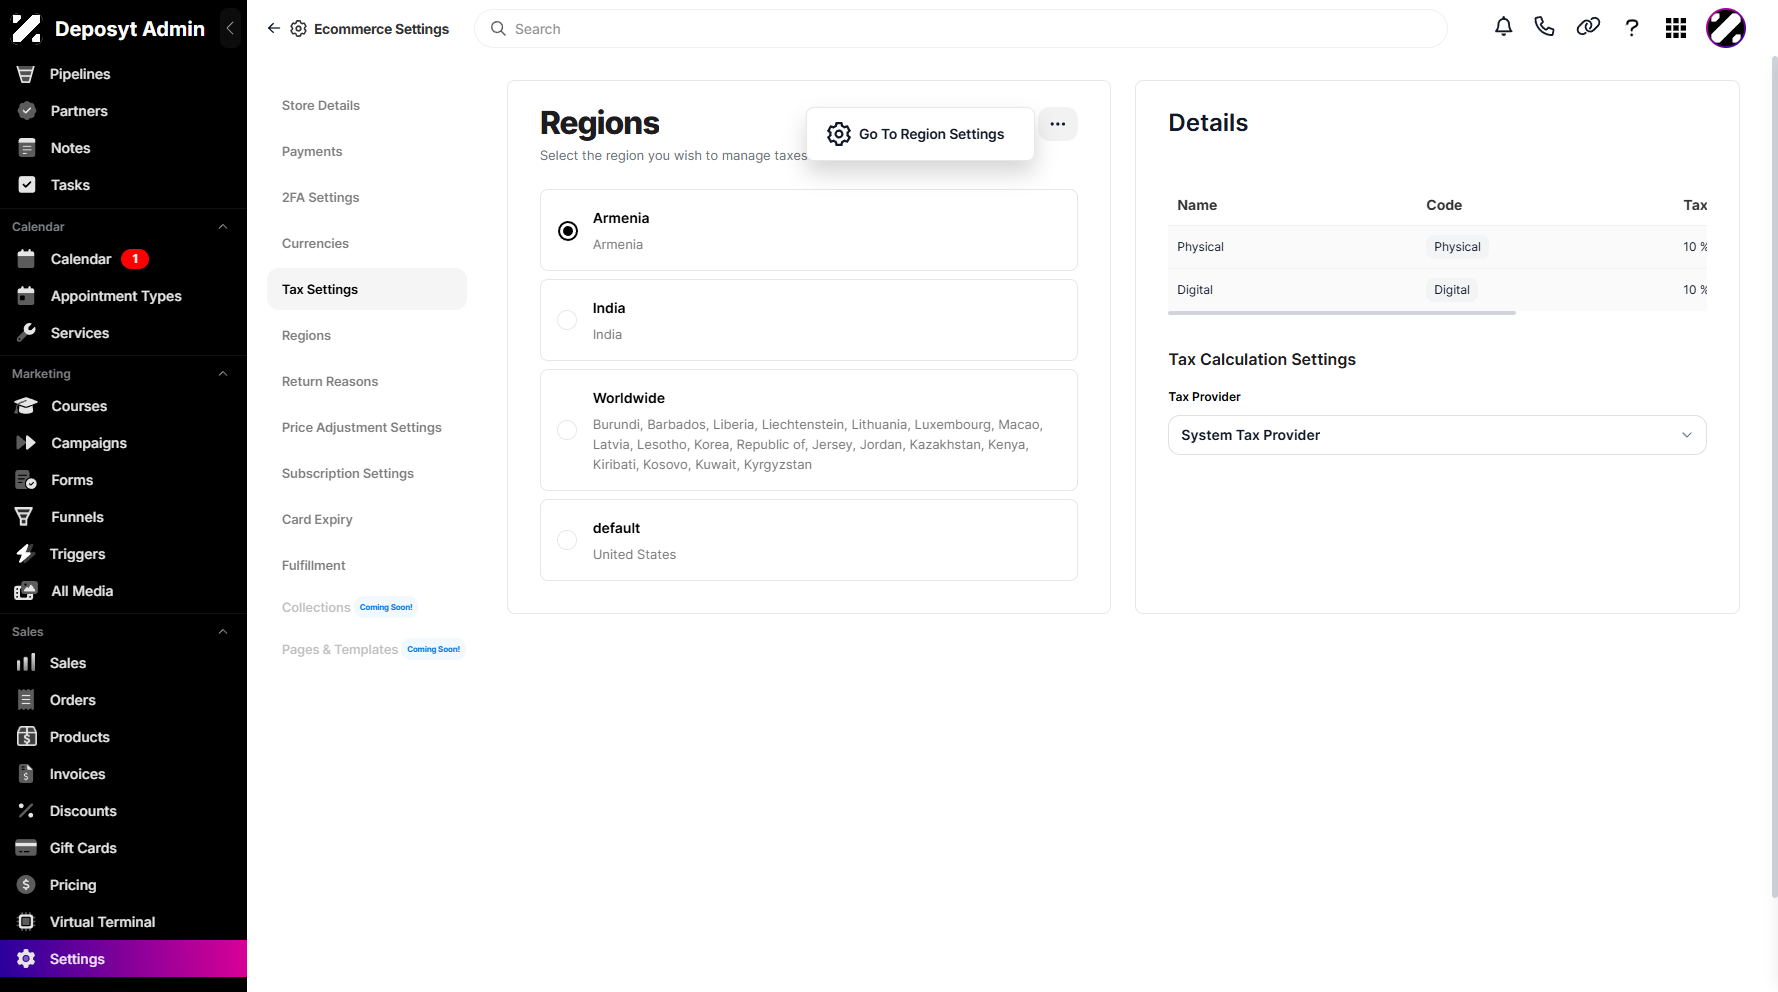This screenshot has height=992, width=1778.
Task: Open the System Tax Provider dropdown
Action: point(1437,435)
